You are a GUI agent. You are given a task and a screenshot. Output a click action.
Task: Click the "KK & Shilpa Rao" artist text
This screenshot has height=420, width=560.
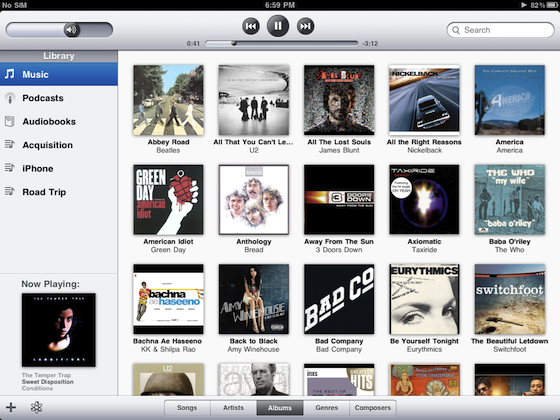click(168, 349)
